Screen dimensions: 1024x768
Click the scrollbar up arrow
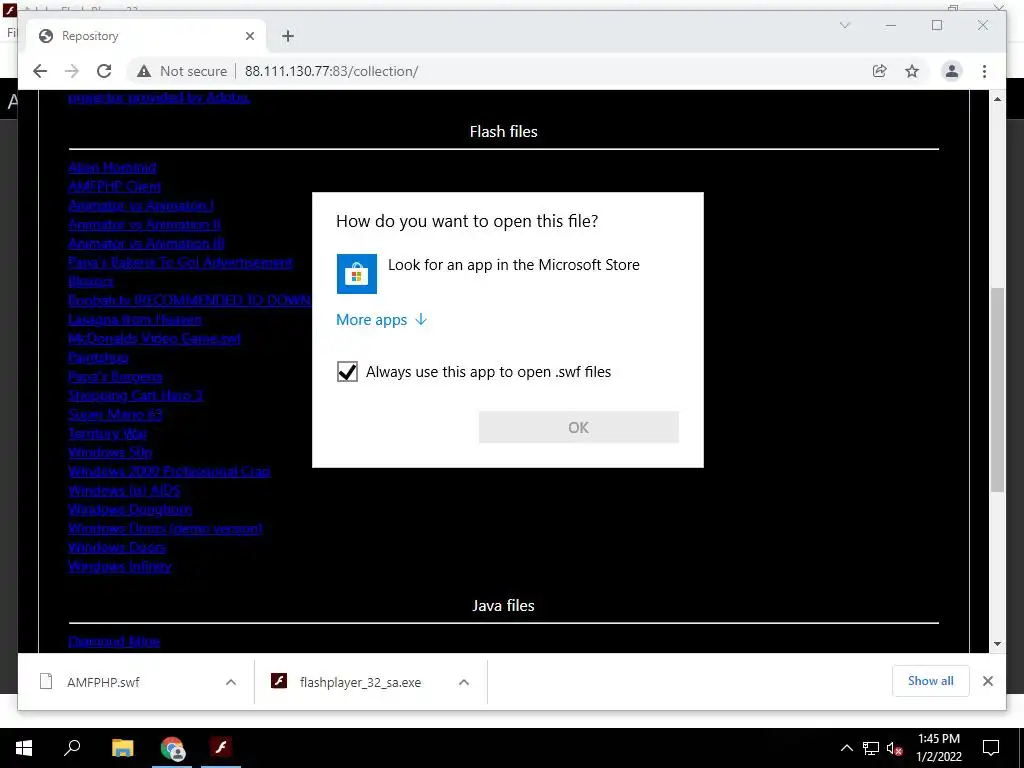(997, 99)
